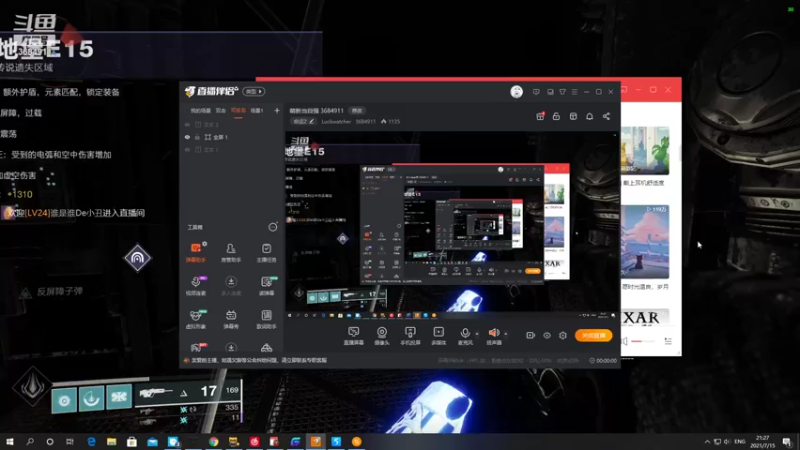This screenshot has height=450, width=800.
Task: Select the 文本2 source row
Action: point(232,124)
